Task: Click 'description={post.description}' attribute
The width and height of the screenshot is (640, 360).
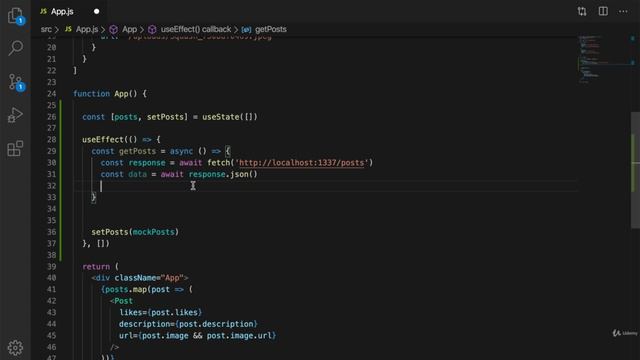Action: pos(188,324)
